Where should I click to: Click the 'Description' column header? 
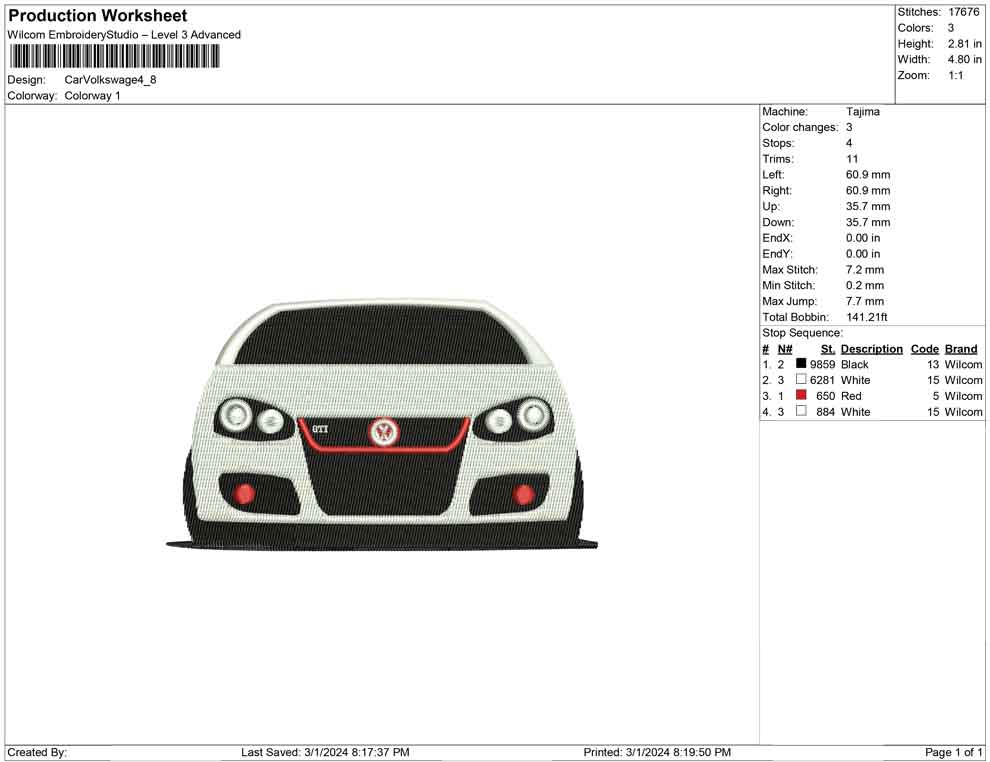point(872,349)
